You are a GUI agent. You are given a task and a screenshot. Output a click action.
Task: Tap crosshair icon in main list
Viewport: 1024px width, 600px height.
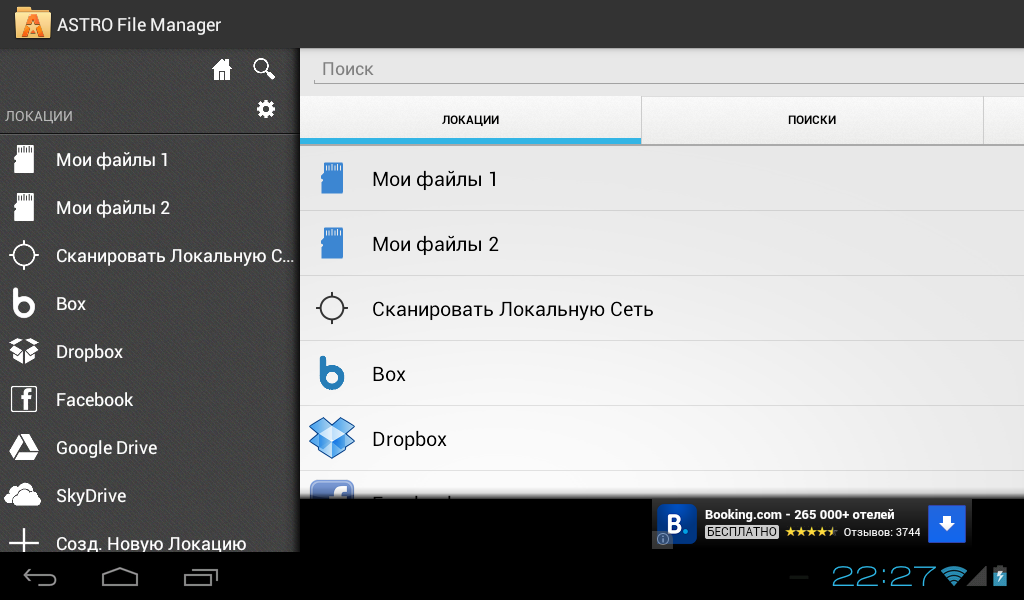coord(332,308)
